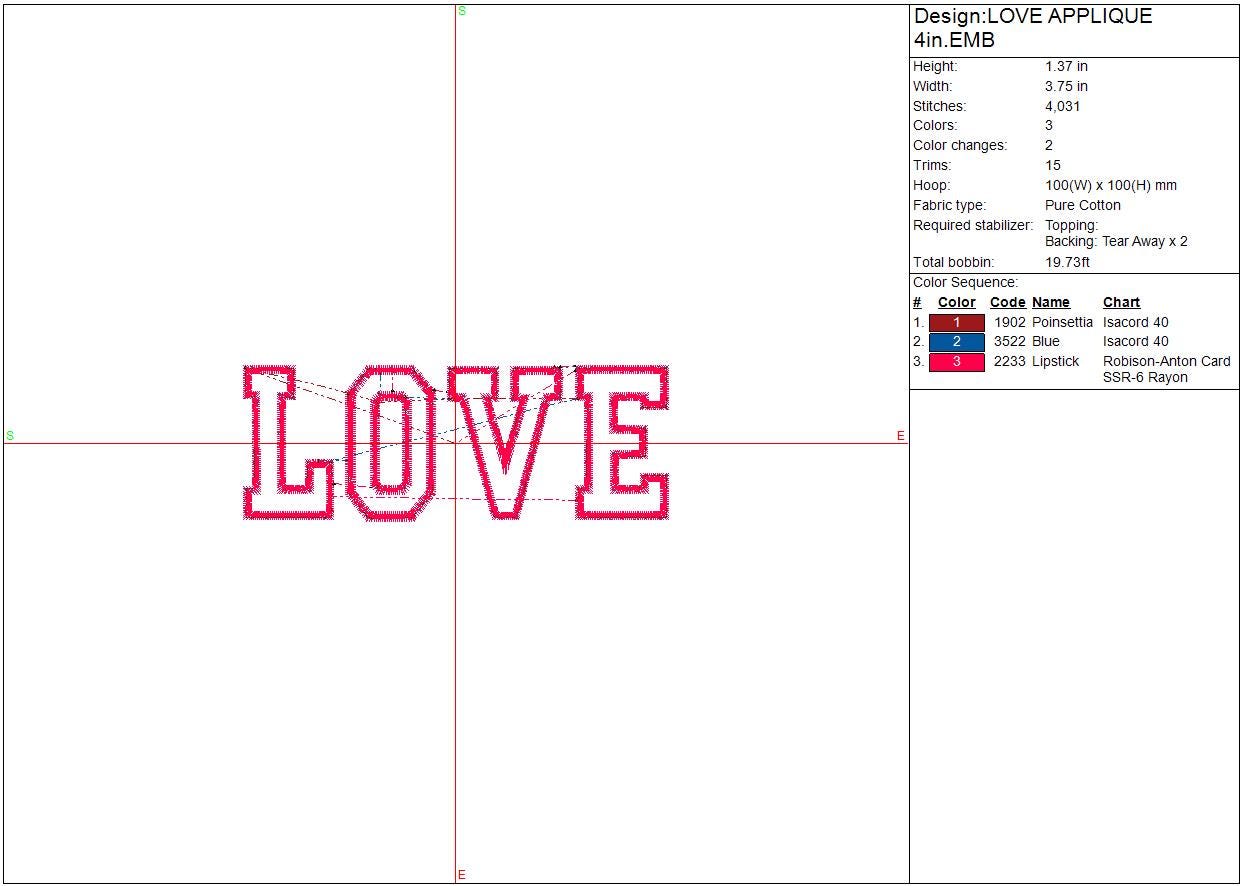Click the red E marker on right edge
The image size is (1244, 886).
coord(900,436)
